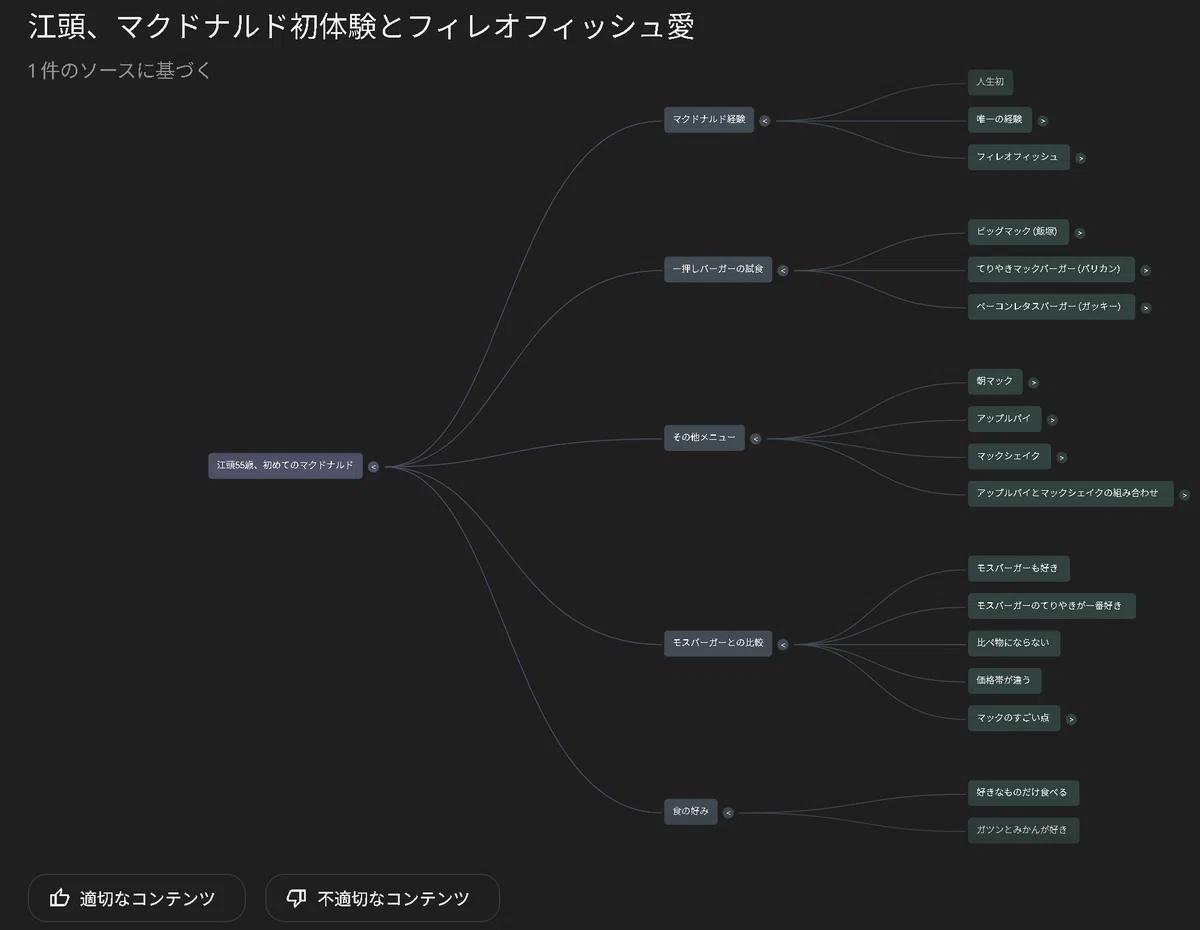Expand the 朝マック node arrow

click(x=1034, y=382)
